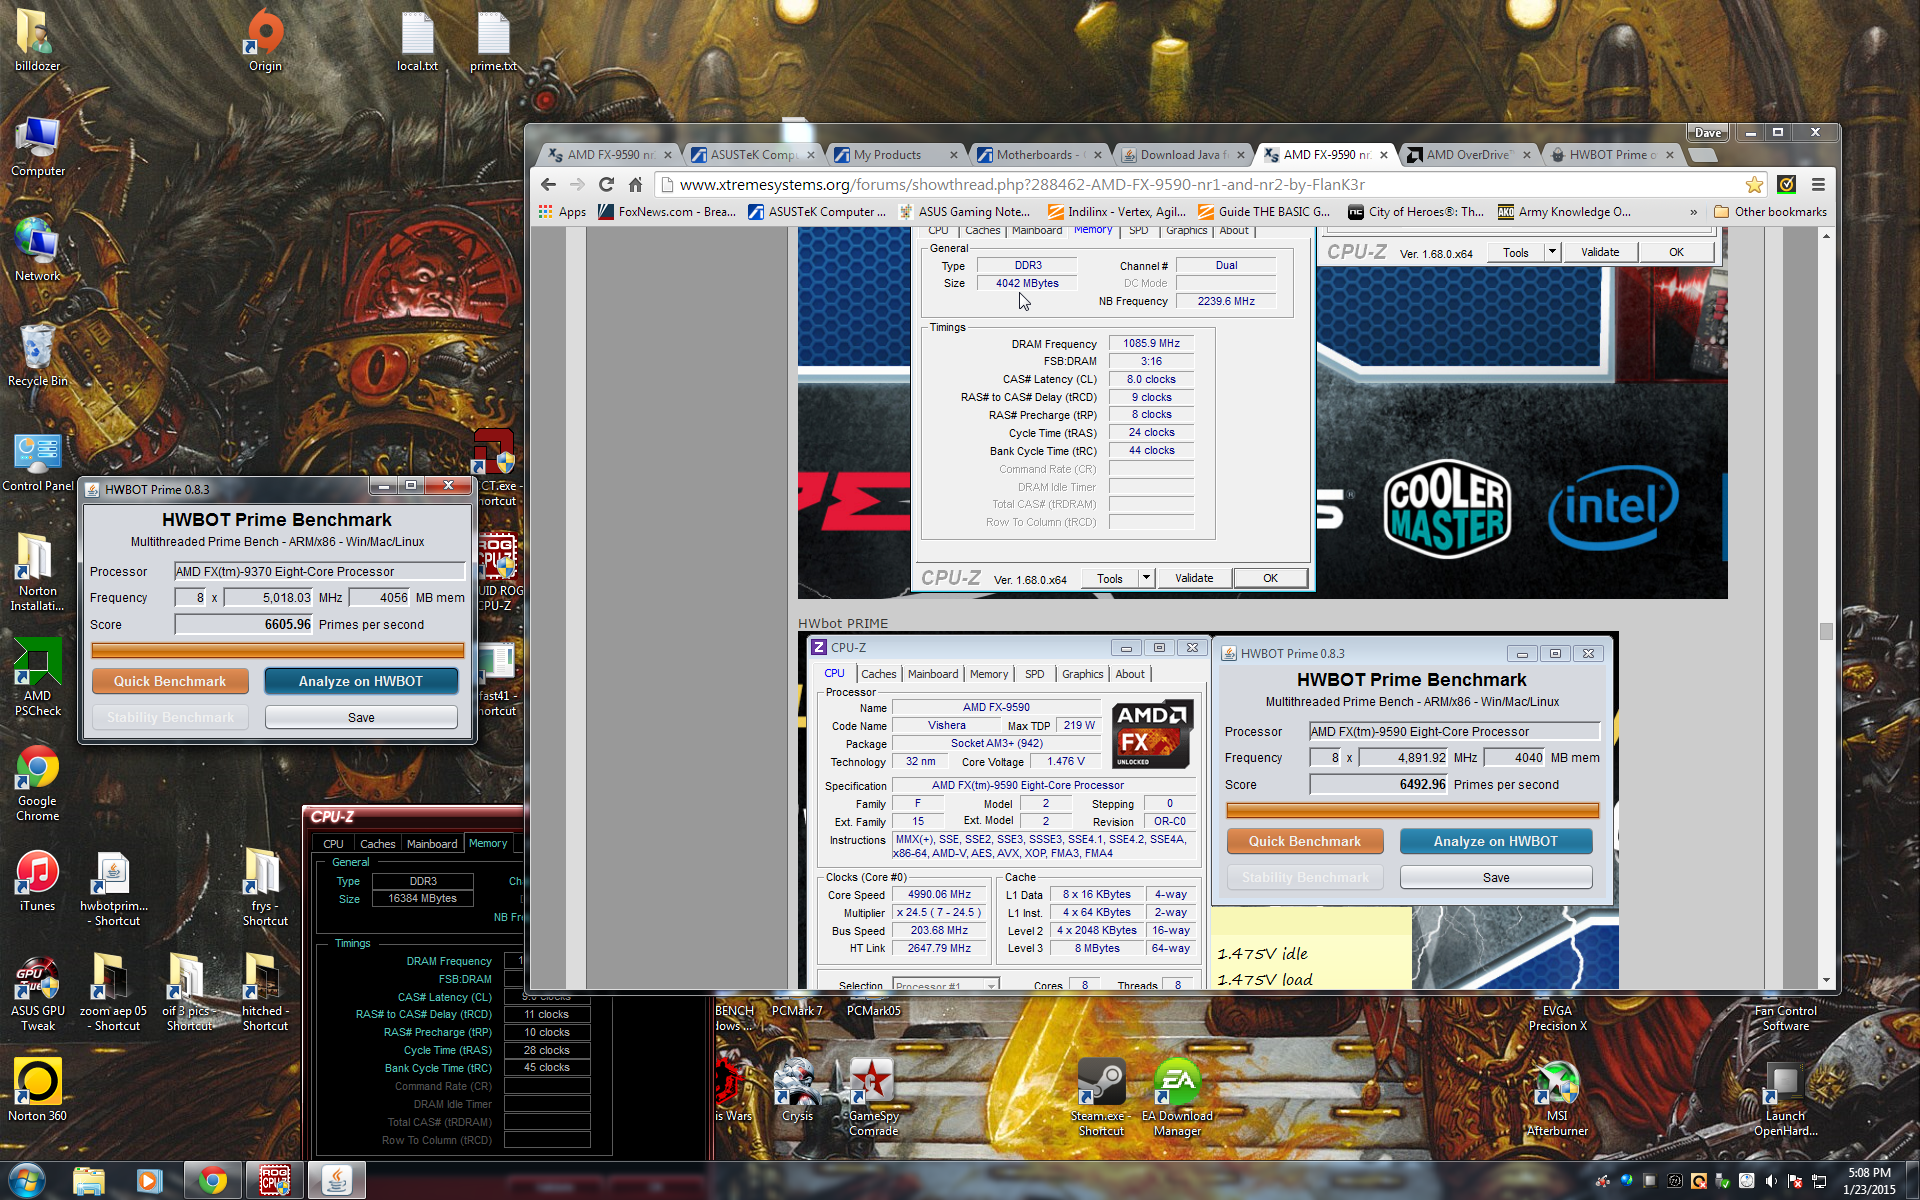Open Windows Explorer from the taskbar
The image size is (1920, 1200).
coord(88,1181)
